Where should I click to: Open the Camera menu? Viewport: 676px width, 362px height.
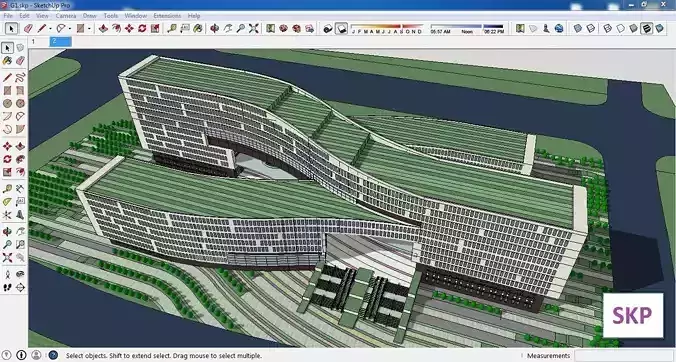pyautogui.click(x=66, y=16)
